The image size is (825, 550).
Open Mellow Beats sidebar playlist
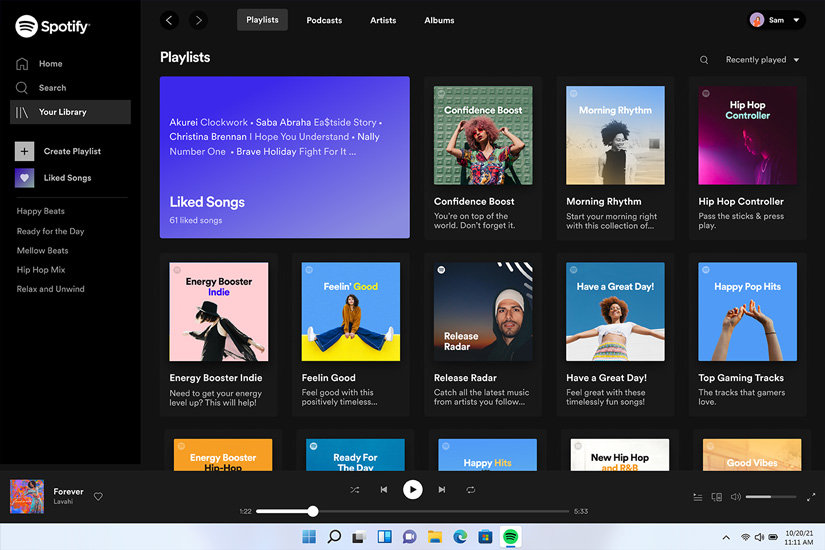[x=43, y=251]
